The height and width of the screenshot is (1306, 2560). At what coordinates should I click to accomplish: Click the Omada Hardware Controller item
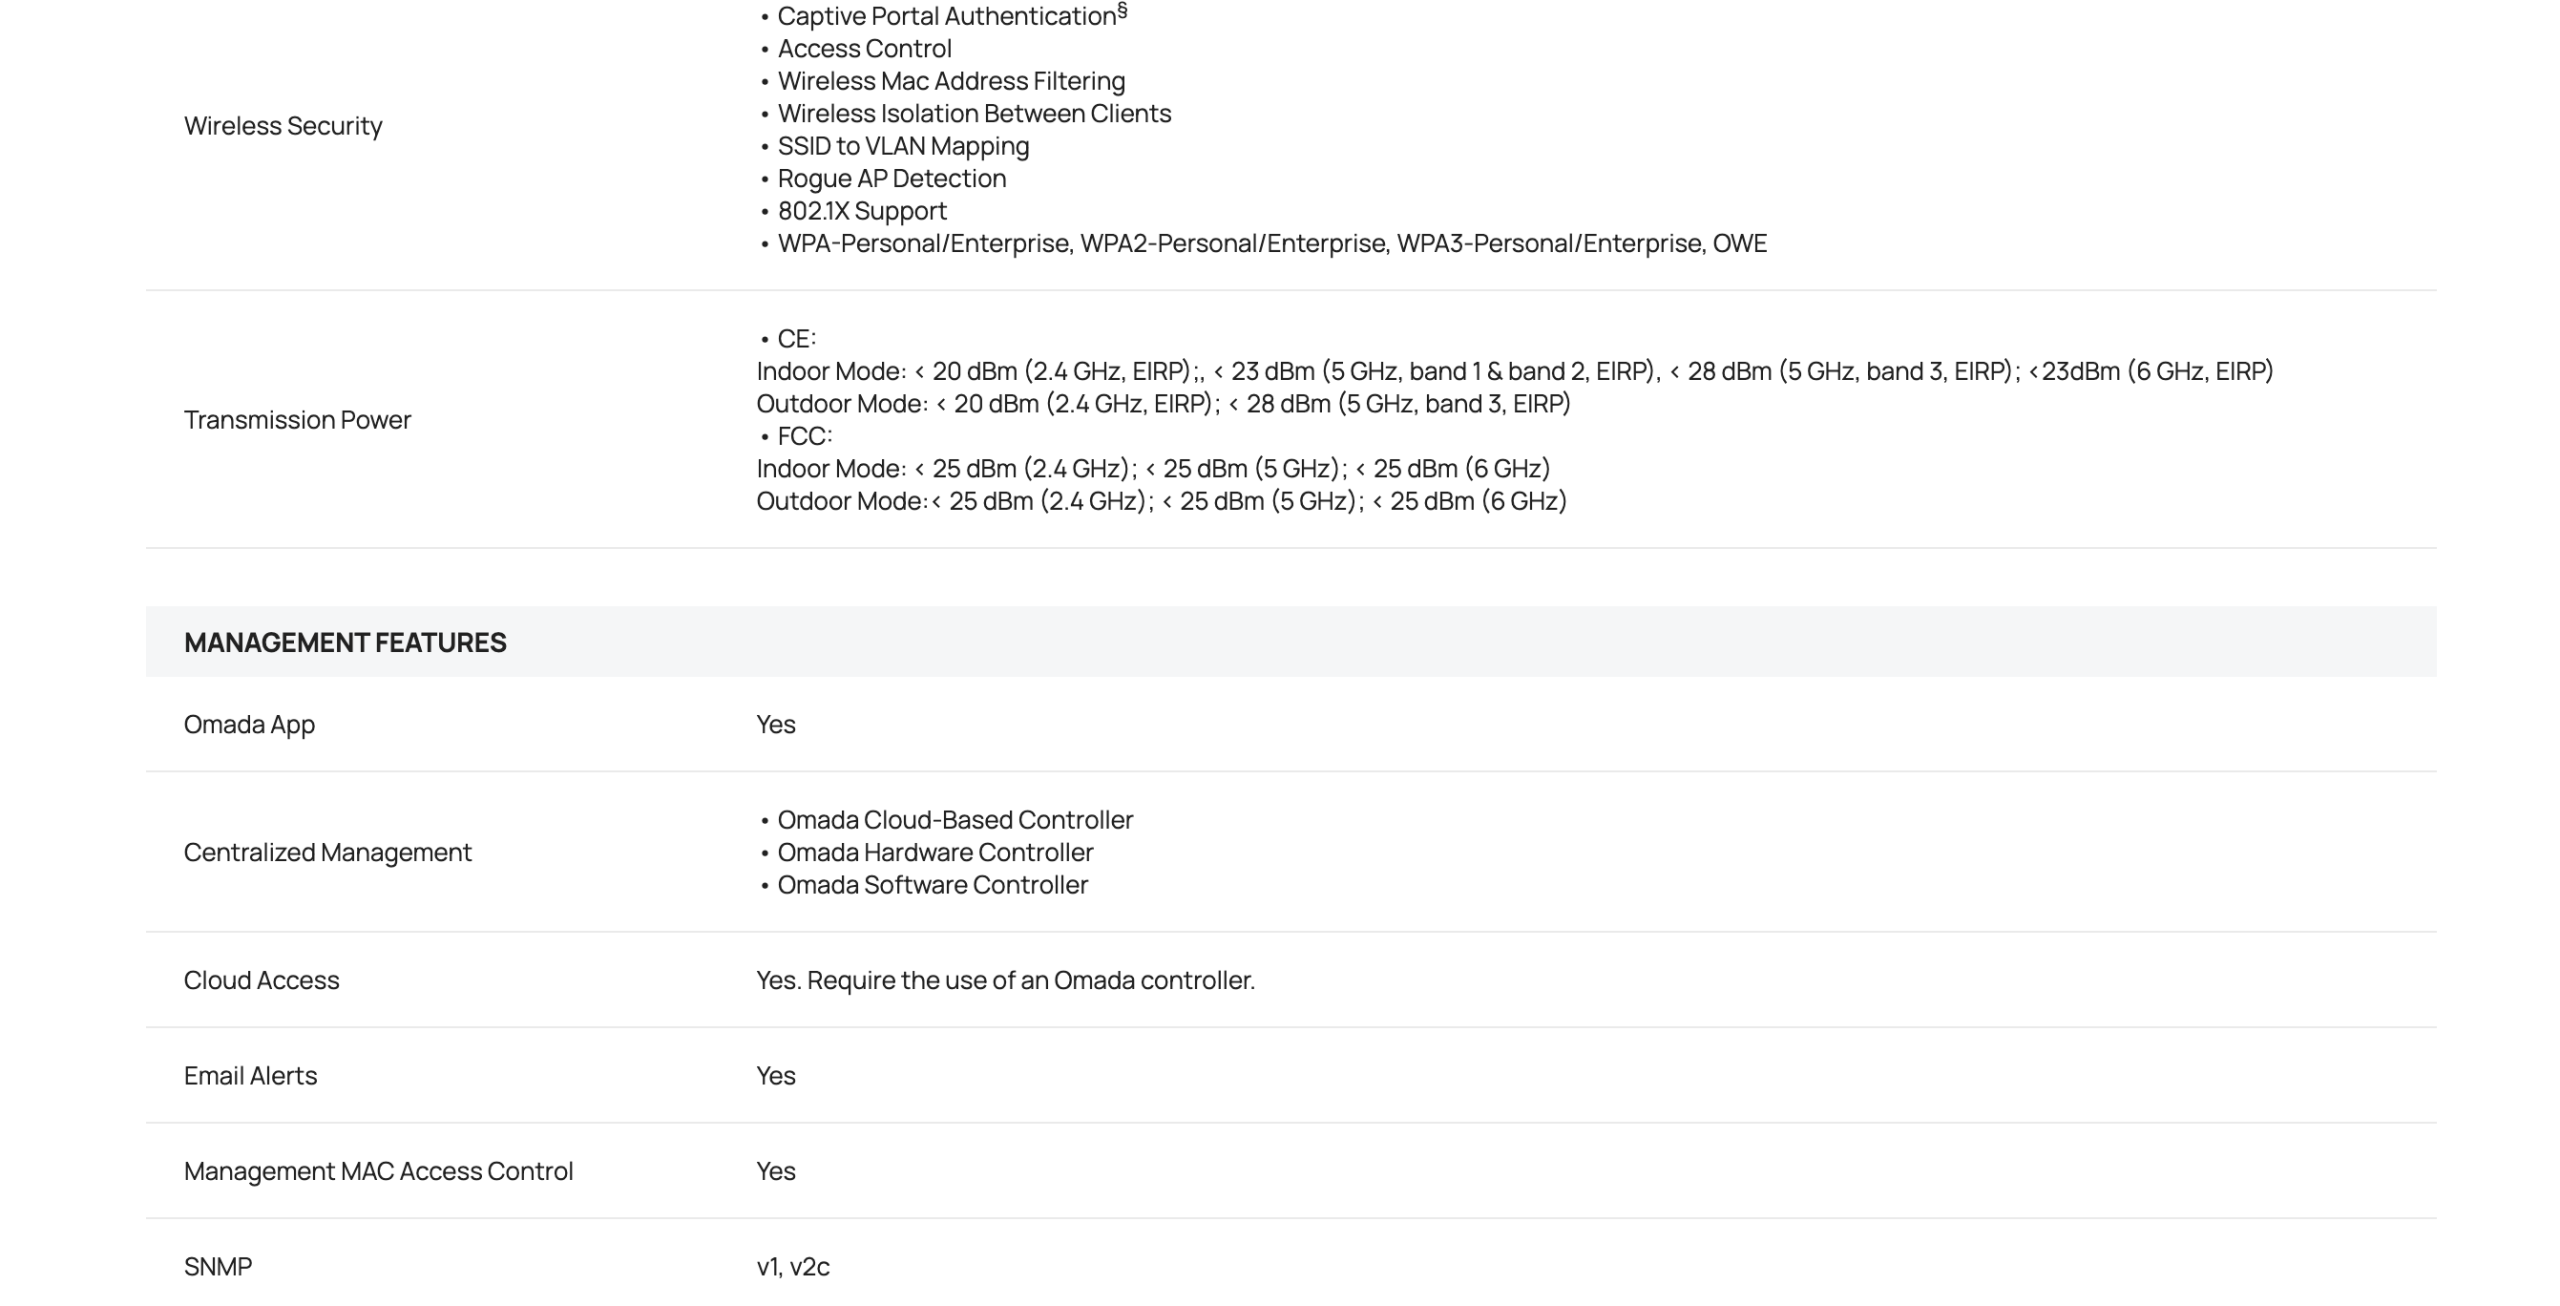click(934, 852)
